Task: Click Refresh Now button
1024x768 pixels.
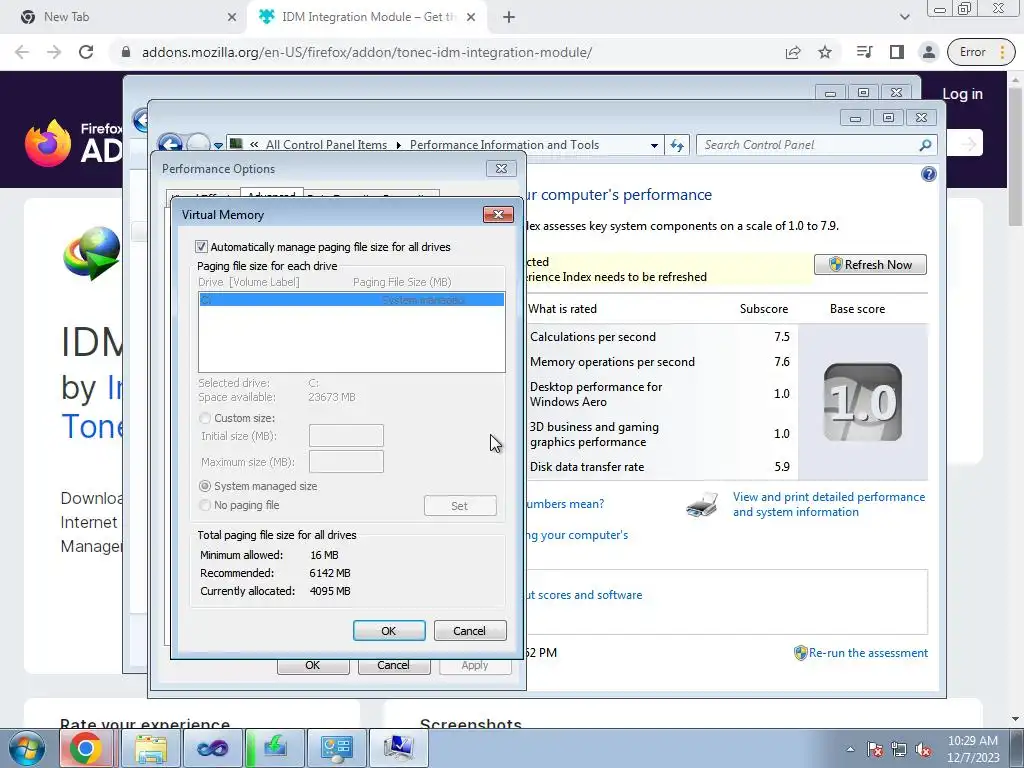Action: pyautogui.click(x=870, y=264)
